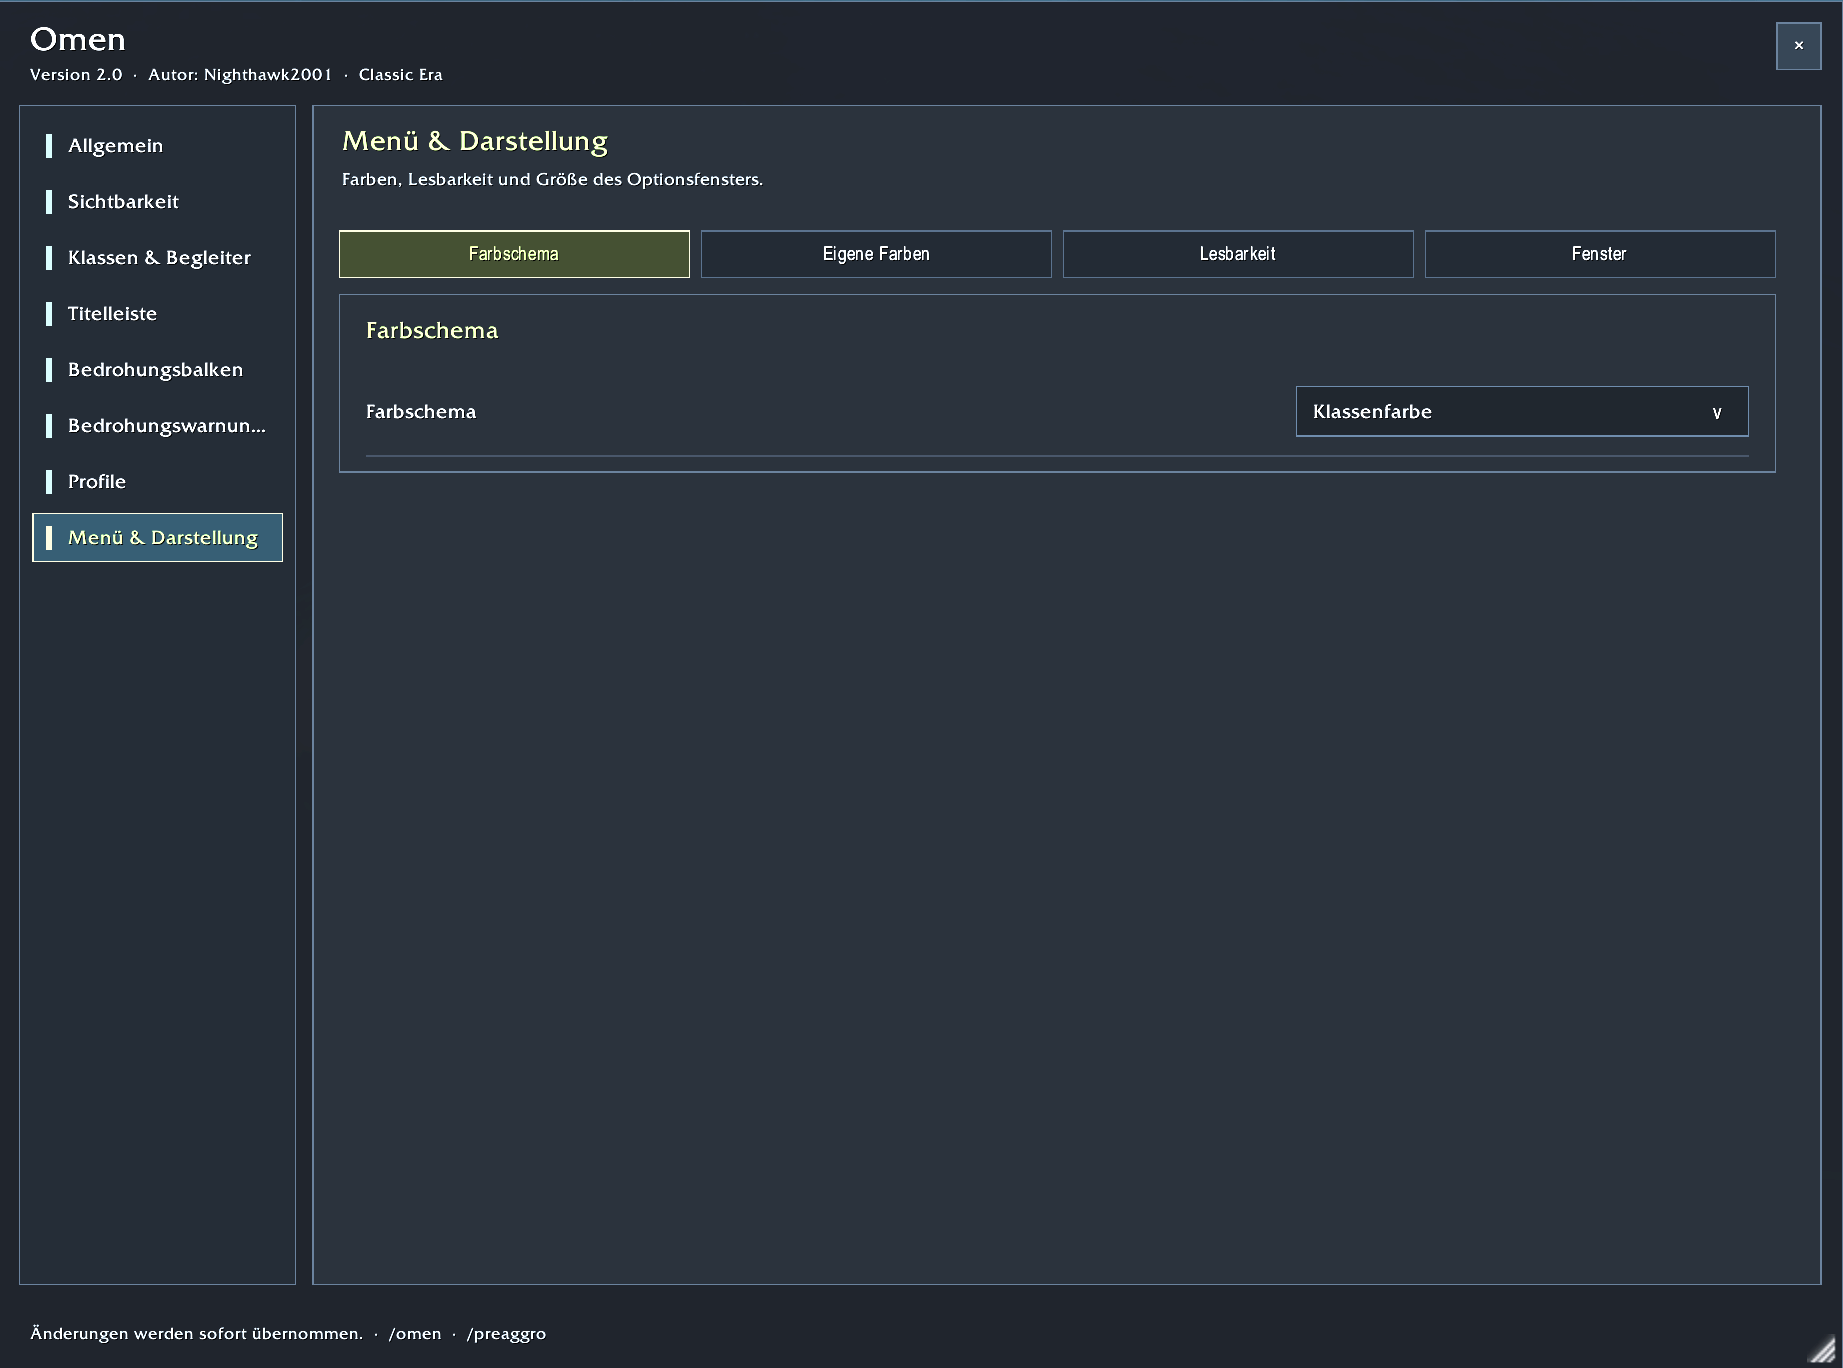This screenshot has height=1368, width=1843.
Task: Open the Sichtbarkeit section
Action: pos(157,202)
